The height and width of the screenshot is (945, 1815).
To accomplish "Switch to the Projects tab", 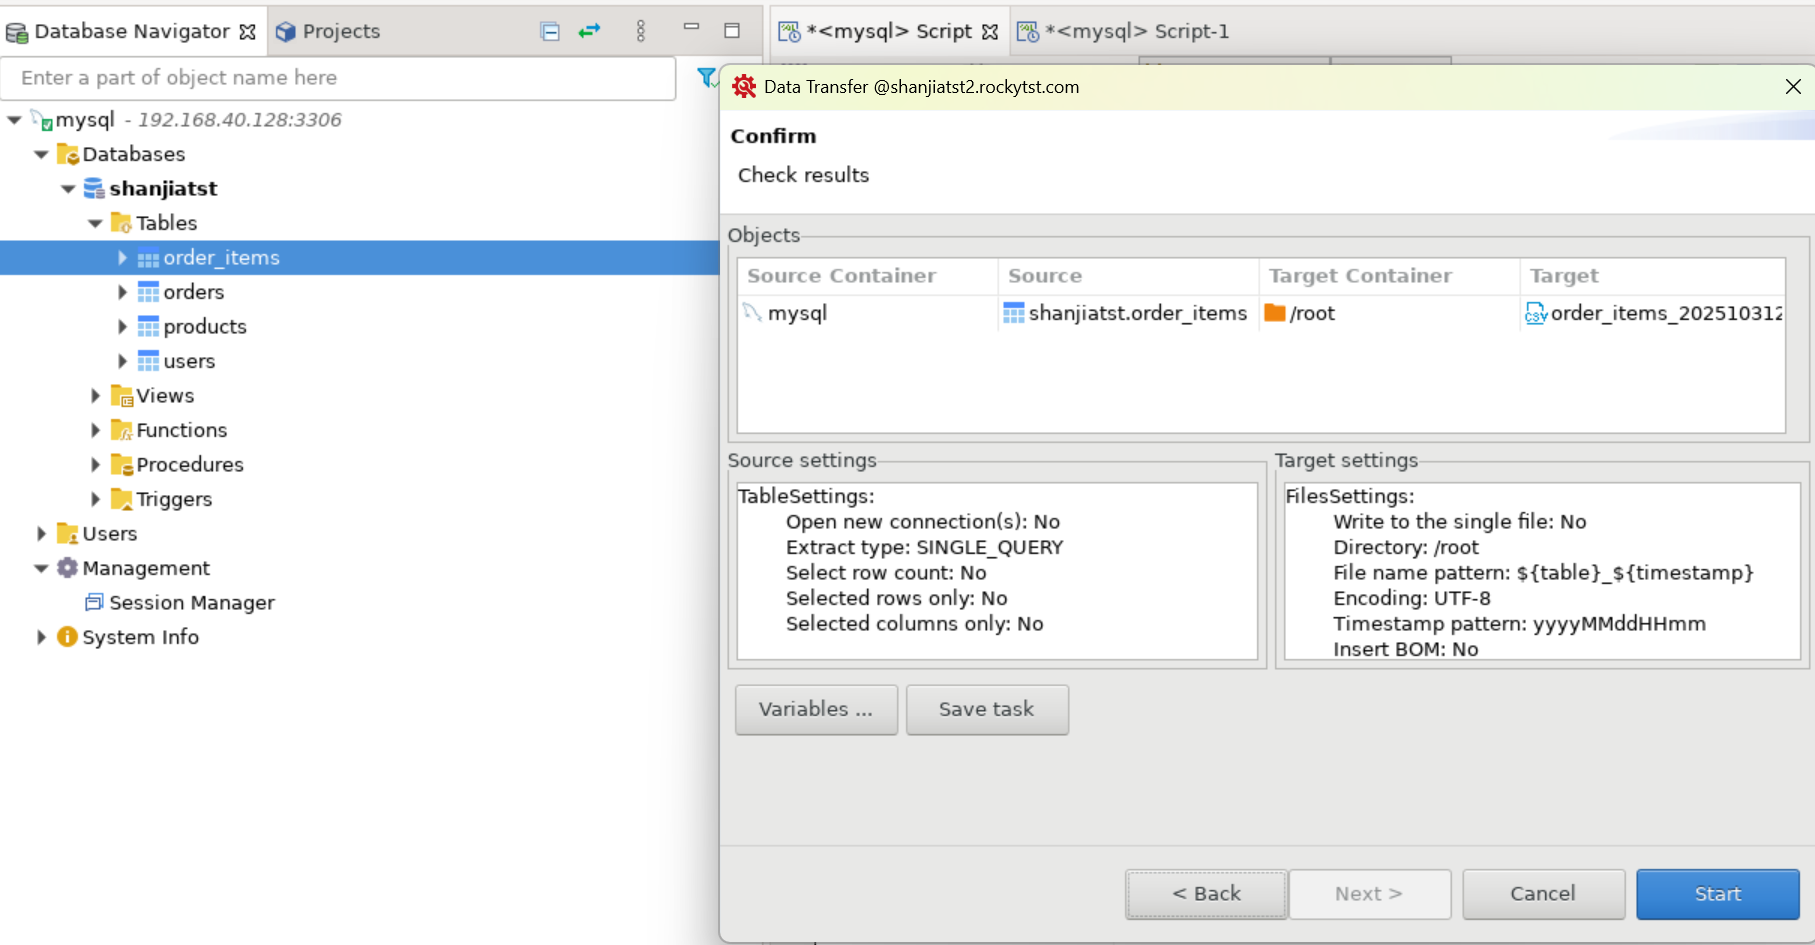I will (329, 31).
